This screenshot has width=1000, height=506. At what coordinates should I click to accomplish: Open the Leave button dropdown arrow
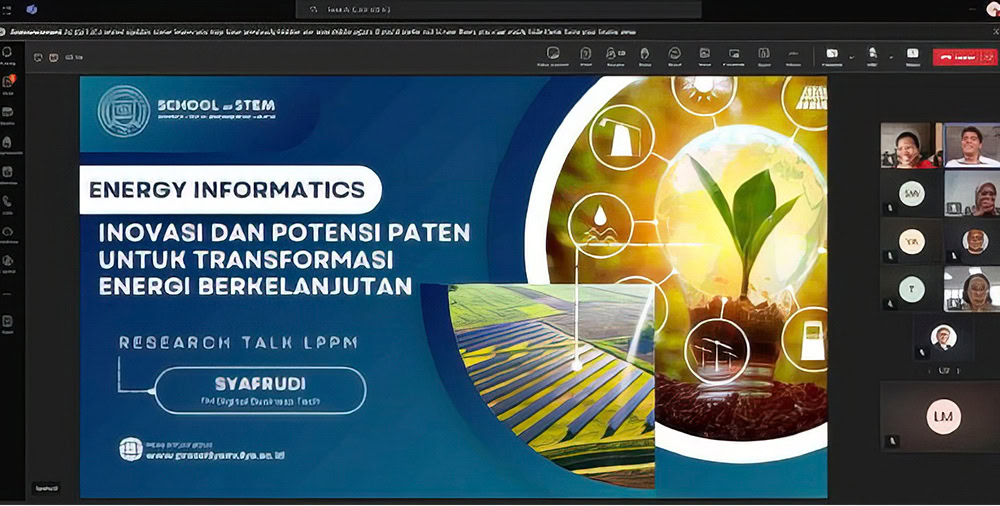985,57
